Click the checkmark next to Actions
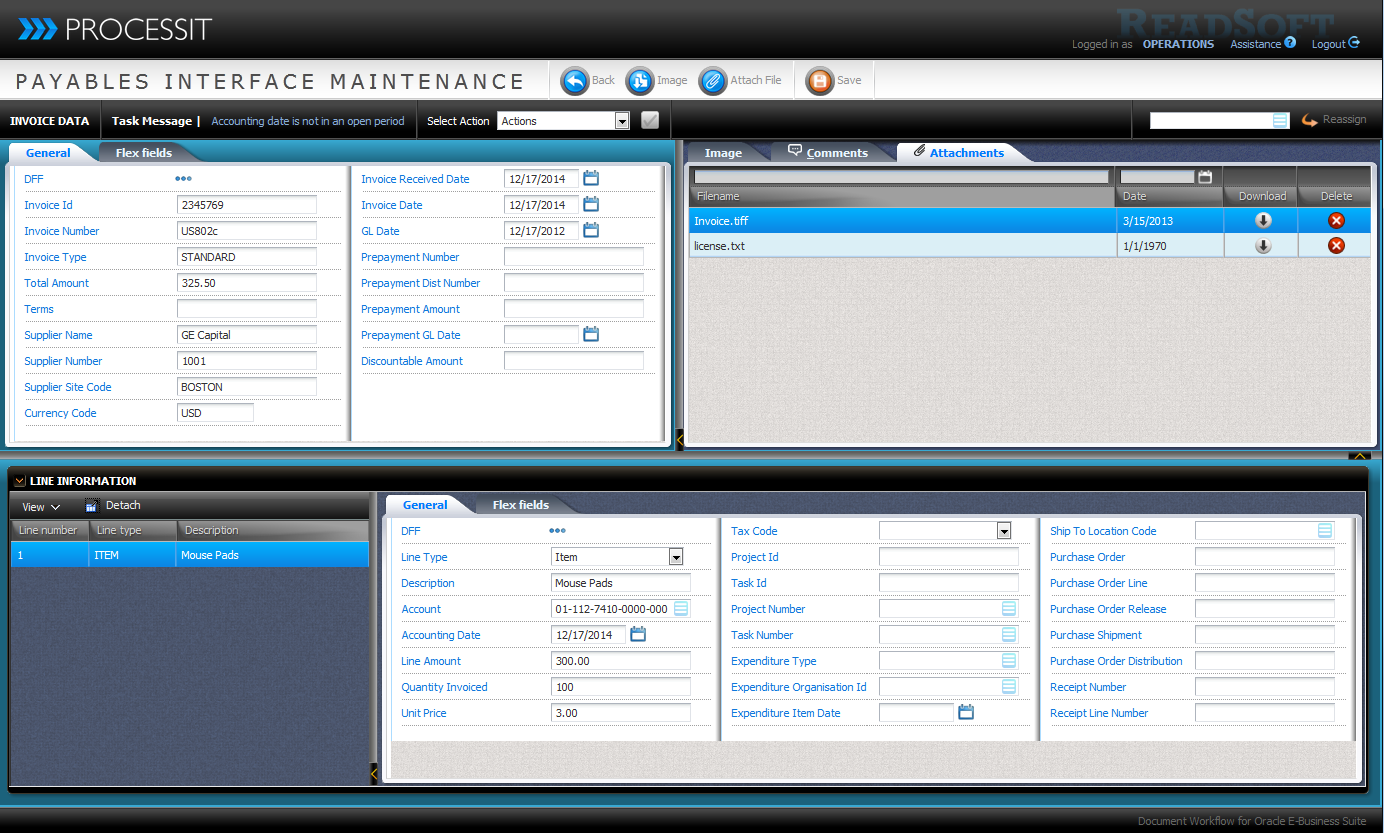The height and width of the screenshot is (833, 1384). [x=650, y=121]
